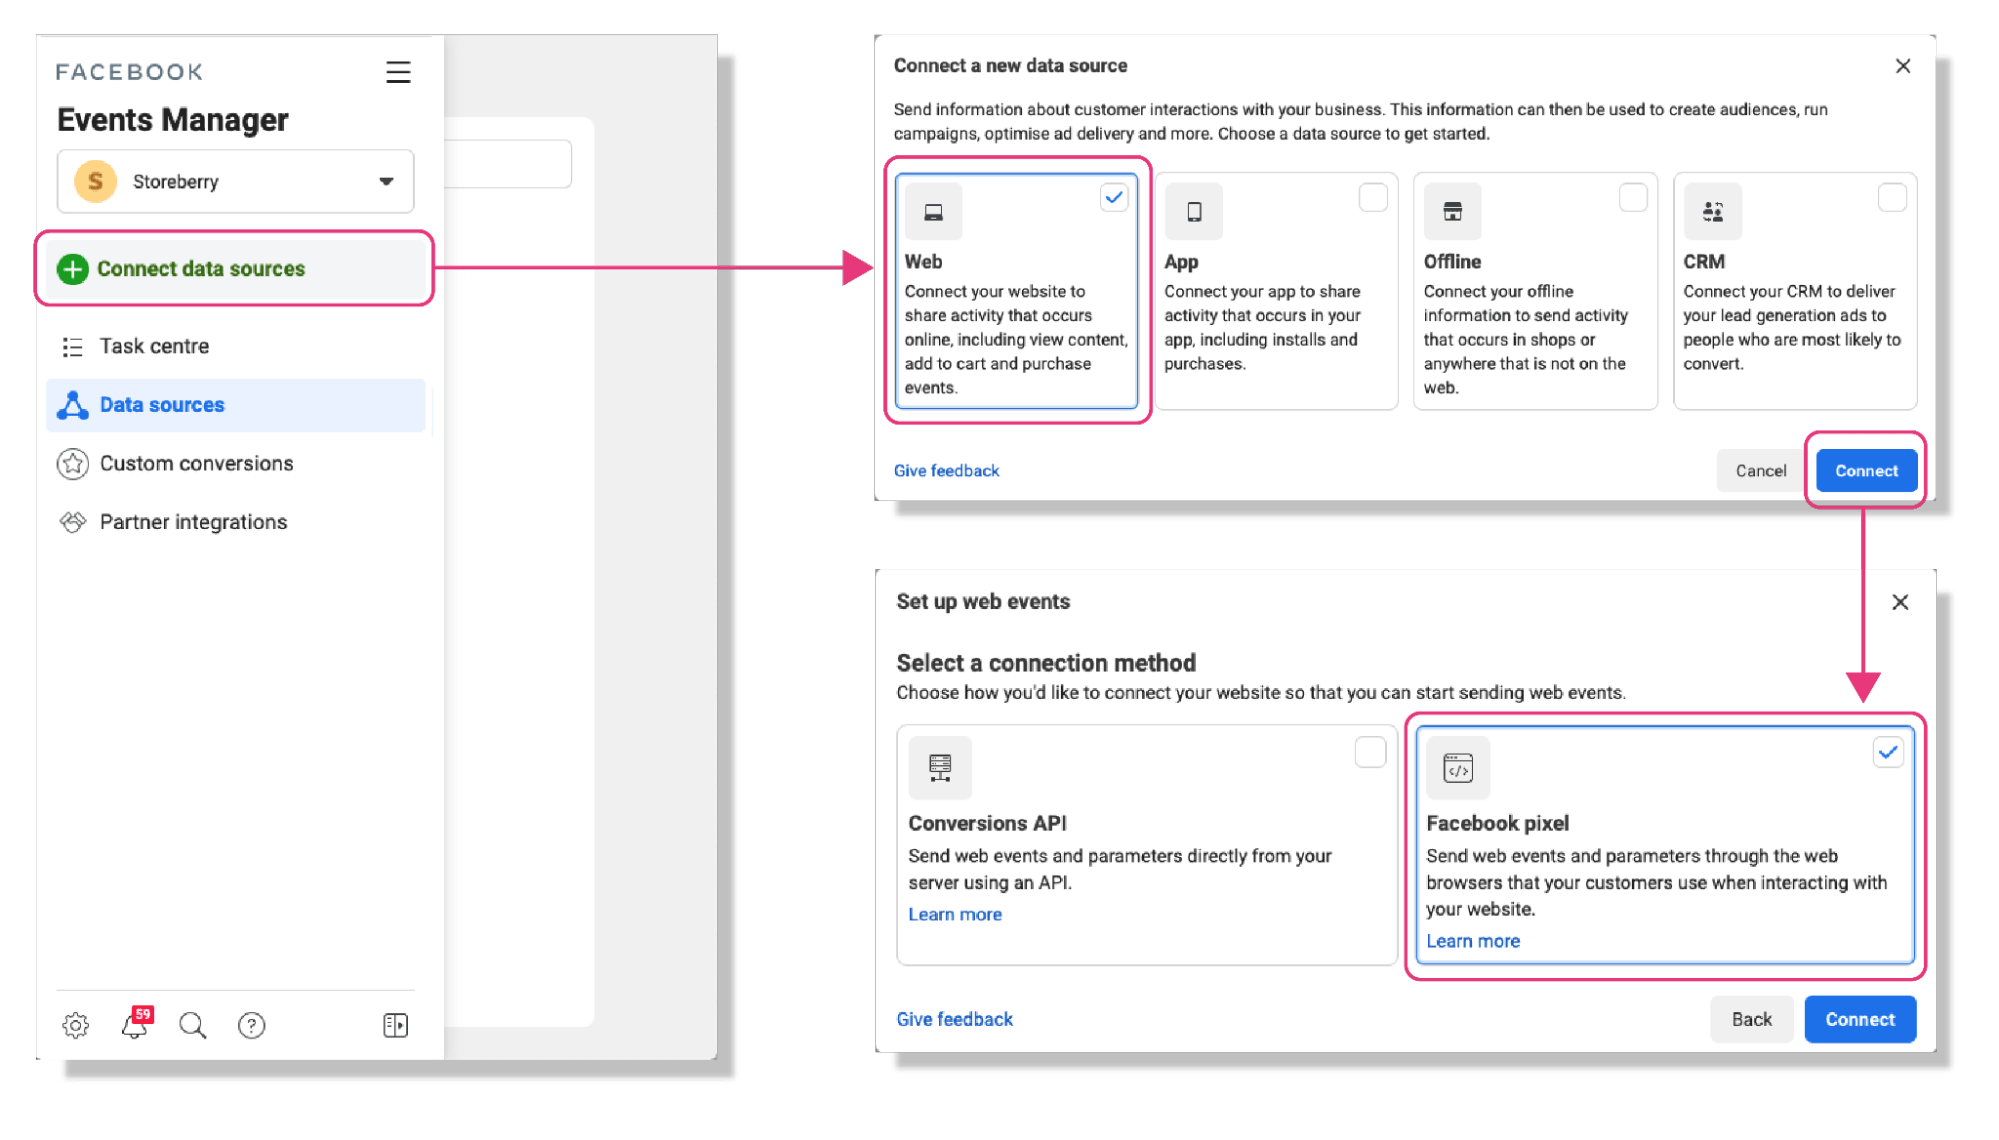The height and width of the screenshot is (1140, 1999).
Task: Check the App data source checkbox
Action: tap(1373, 198)
